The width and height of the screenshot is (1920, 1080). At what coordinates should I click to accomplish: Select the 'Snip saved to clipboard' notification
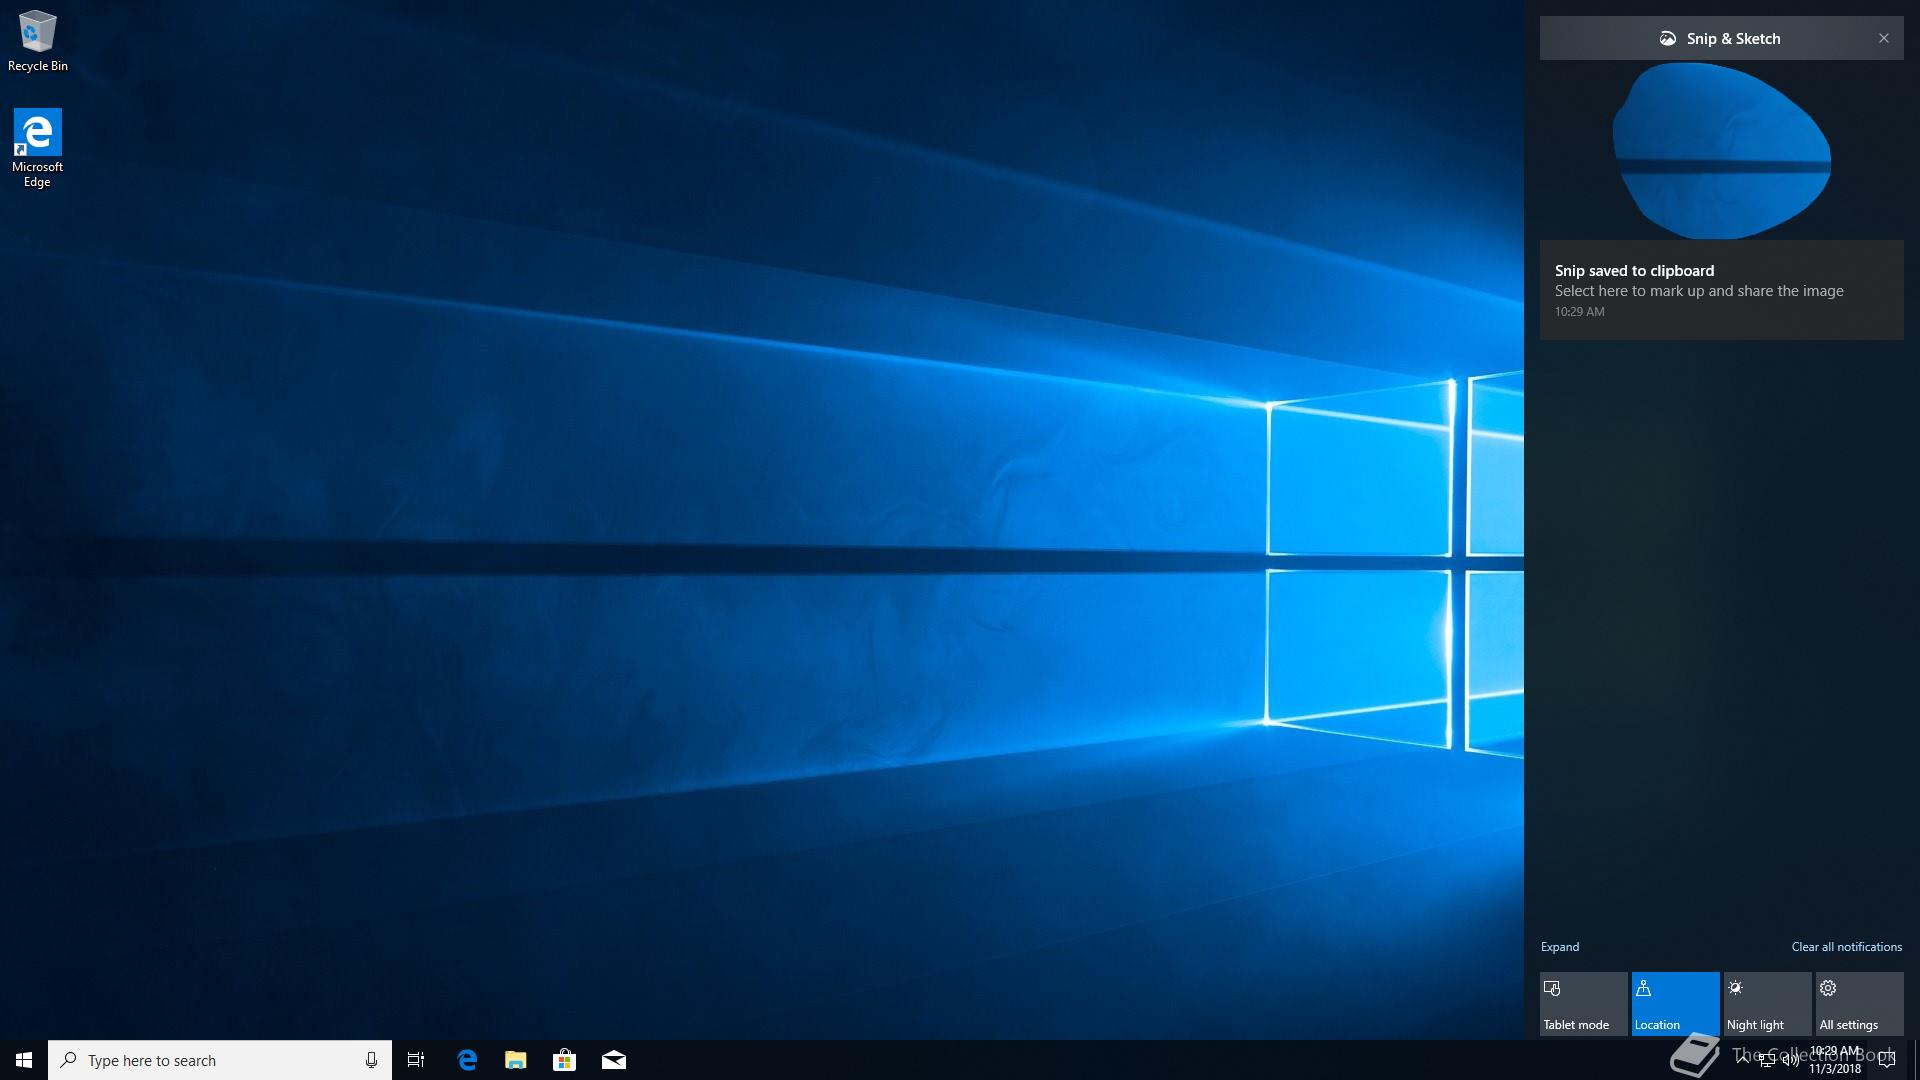pyautogui.click(x=1722, y=290)
